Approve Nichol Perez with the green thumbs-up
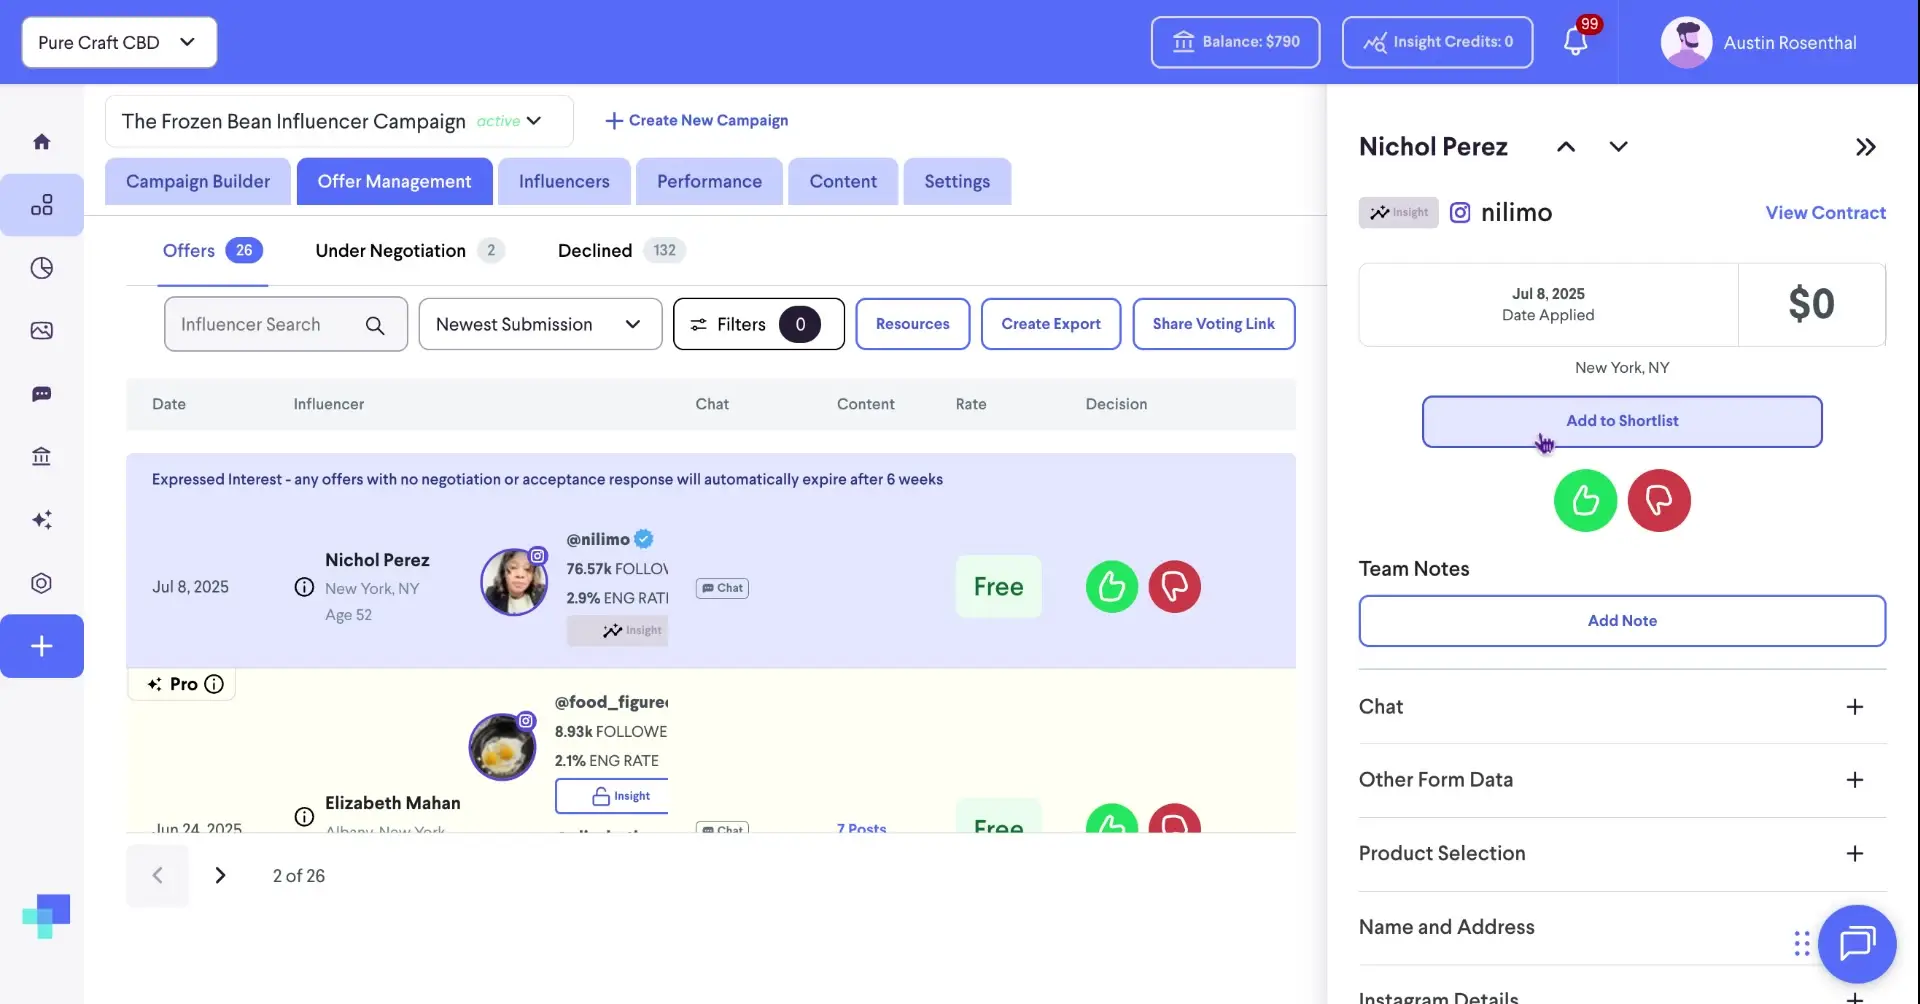Viewport: 1920px width, 1004px height. (1584, 500)
